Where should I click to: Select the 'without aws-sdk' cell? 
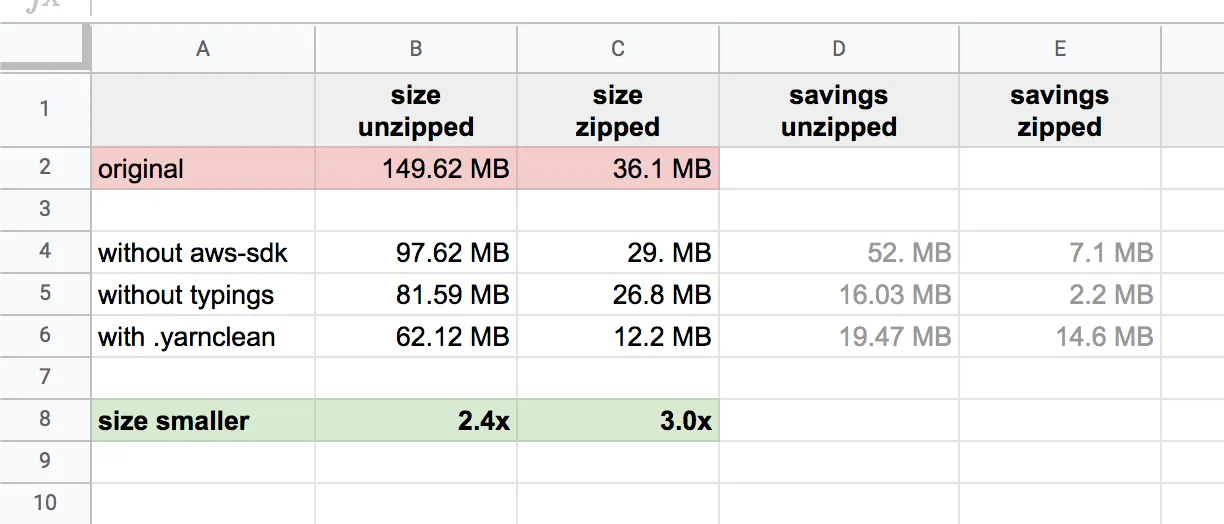pos(203,253)
